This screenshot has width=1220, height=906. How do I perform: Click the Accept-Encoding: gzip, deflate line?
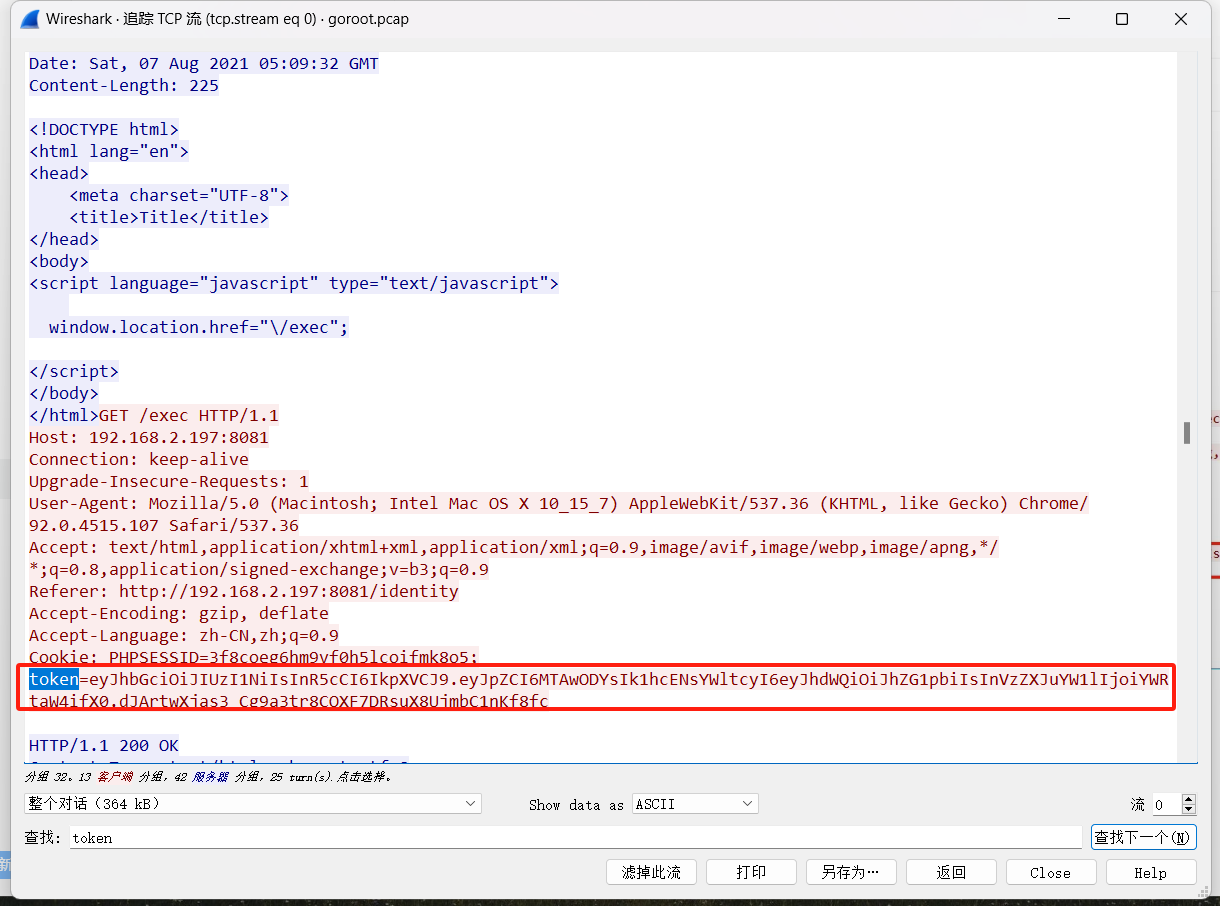coord(179,613)
